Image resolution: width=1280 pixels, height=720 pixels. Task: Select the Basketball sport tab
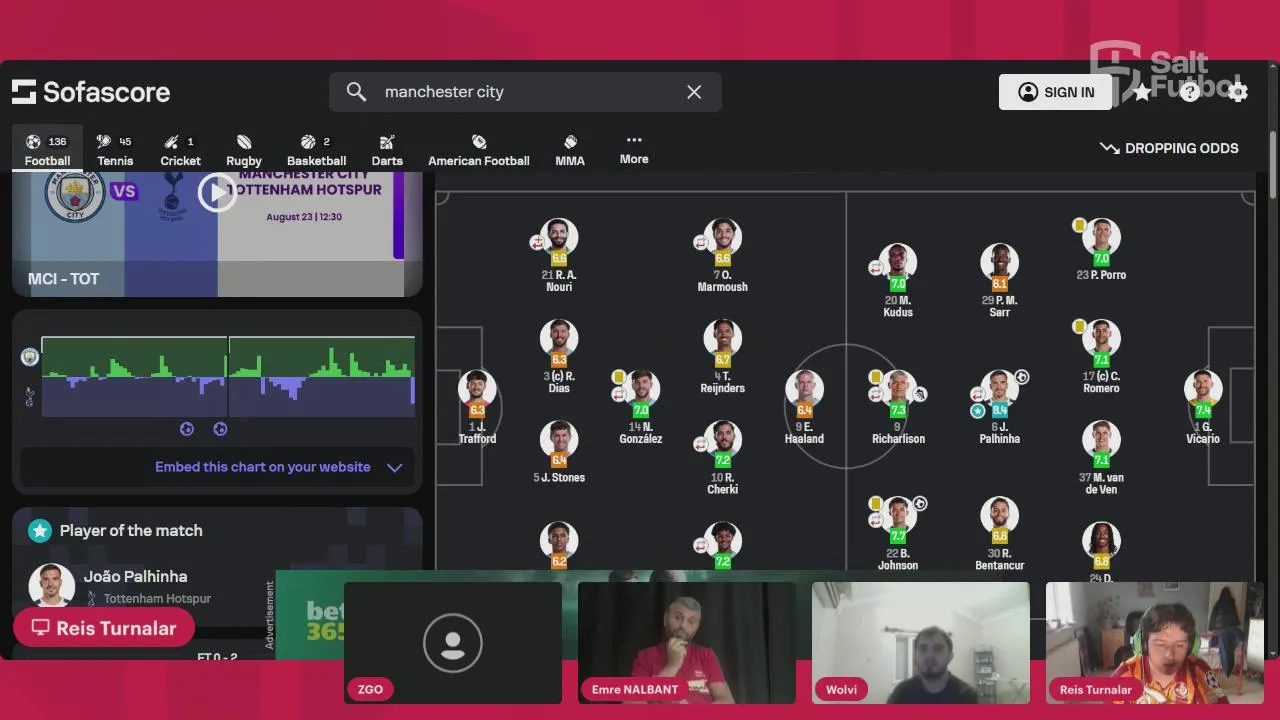316,150
